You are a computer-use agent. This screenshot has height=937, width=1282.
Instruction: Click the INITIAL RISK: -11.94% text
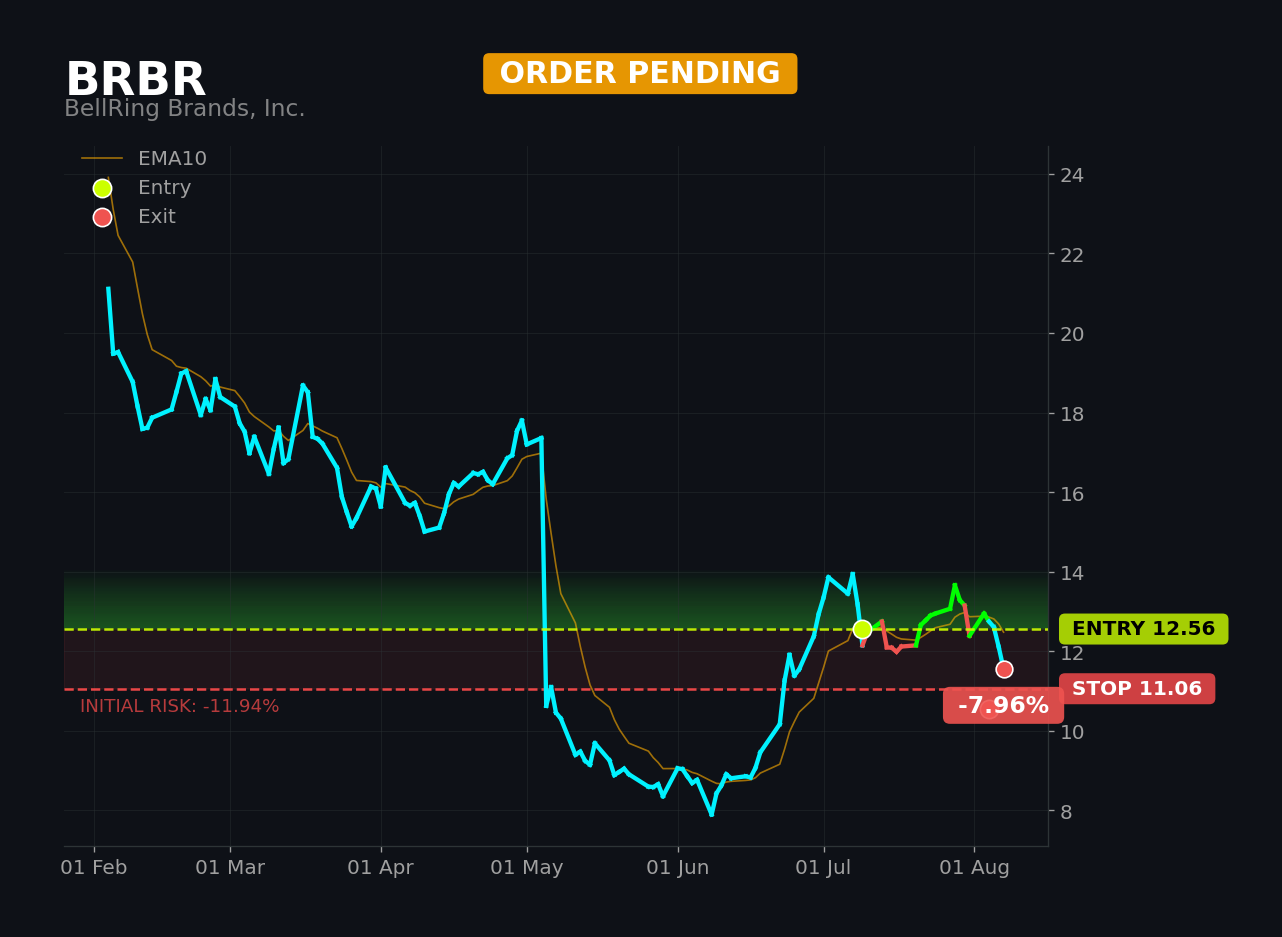(180, 707)
